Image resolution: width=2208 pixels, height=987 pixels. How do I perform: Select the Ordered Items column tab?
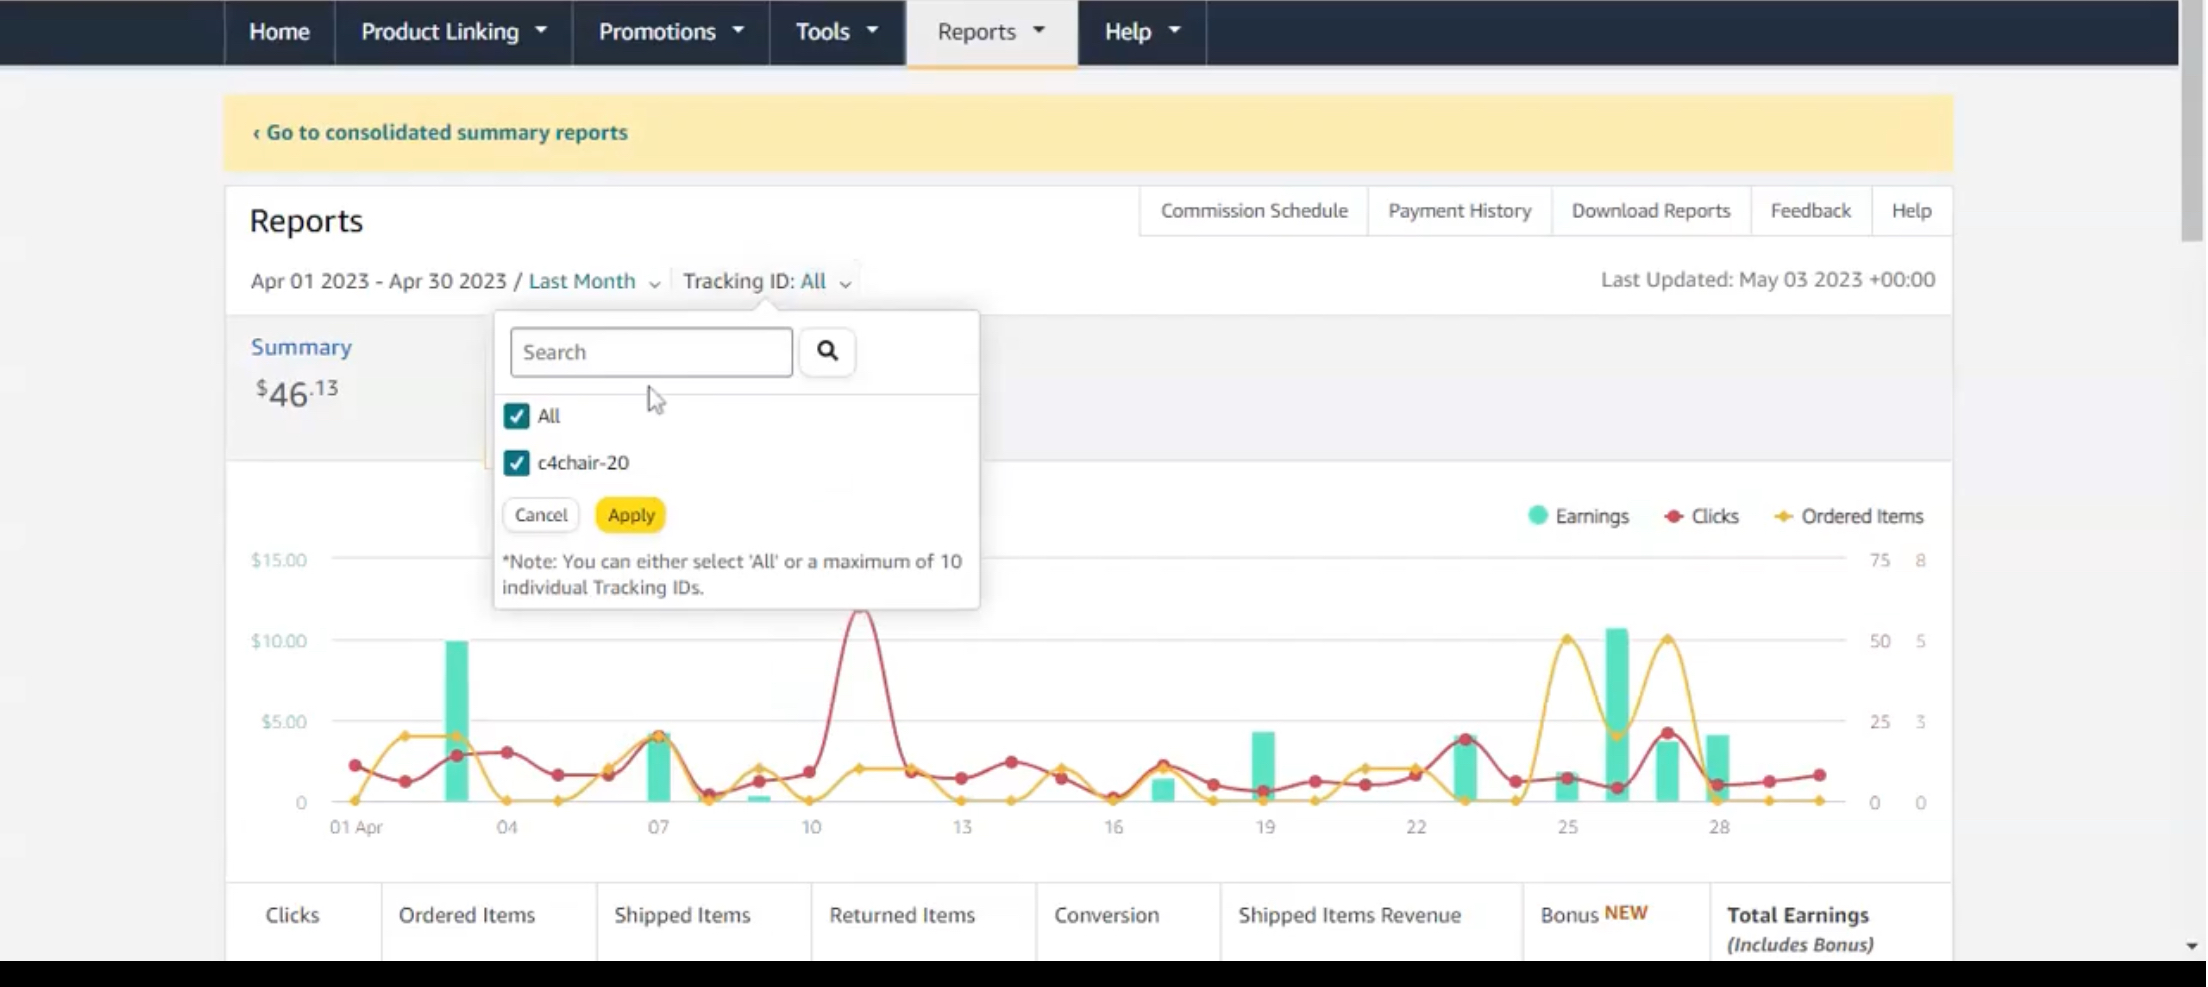coord(467,915)
